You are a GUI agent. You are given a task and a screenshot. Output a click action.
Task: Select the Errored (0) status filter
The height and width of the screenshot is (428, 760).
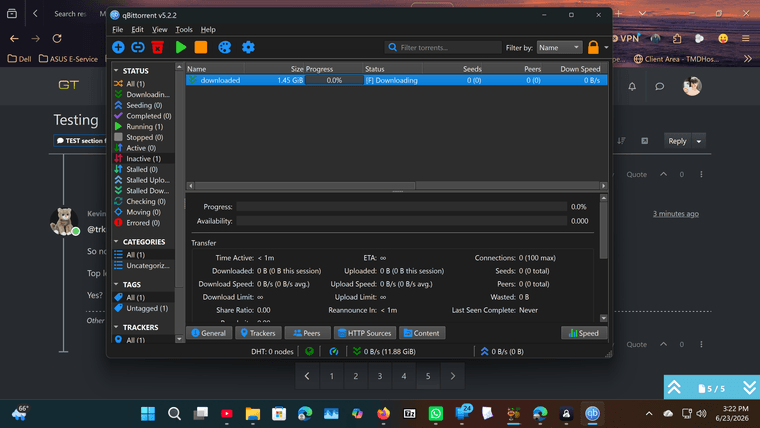click(x=143, y=222)
